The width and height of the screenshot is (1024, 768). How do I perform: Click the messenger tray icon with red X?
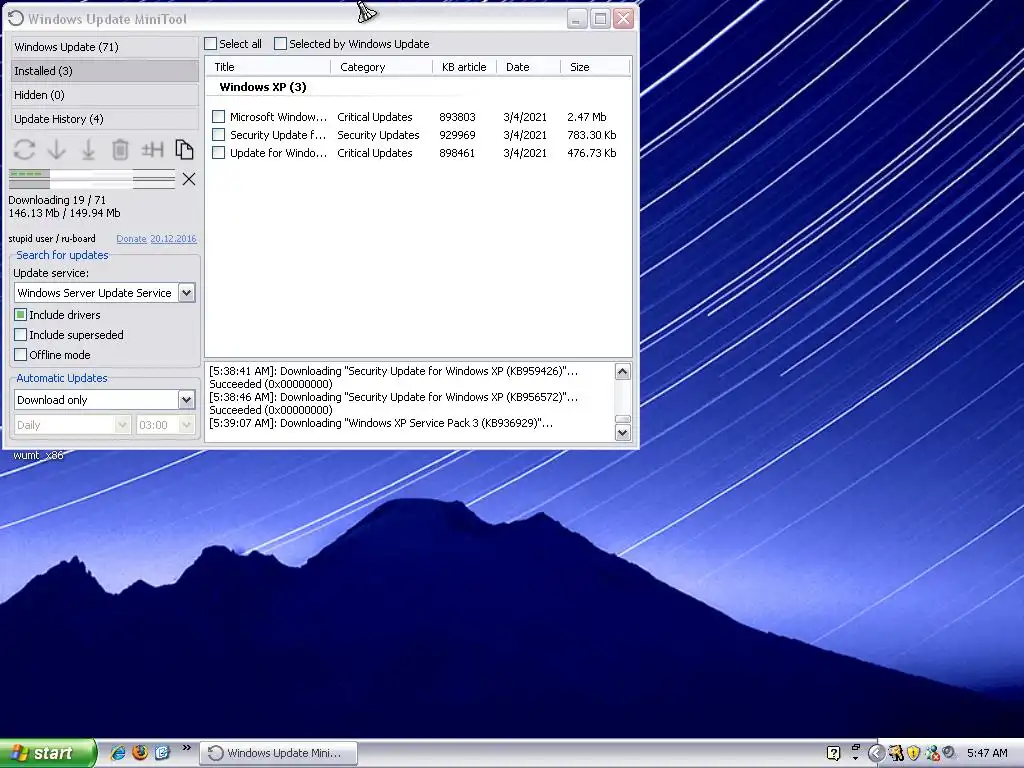tap(932, 753)
